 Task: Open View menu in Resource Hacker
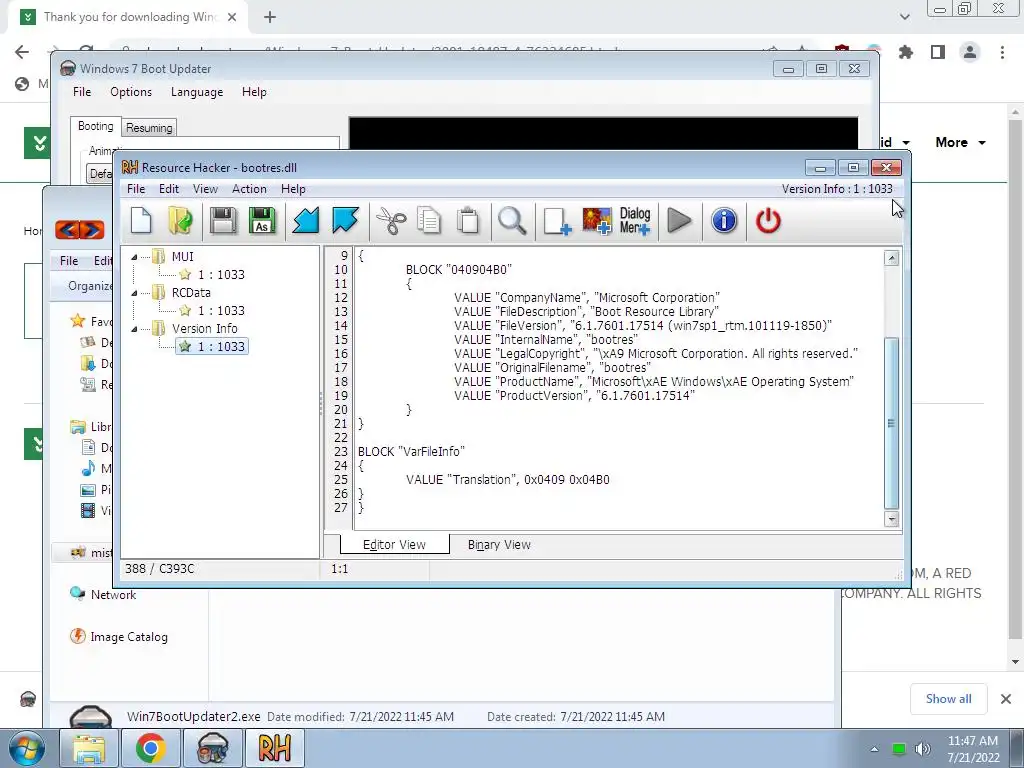[x=205, y=189]
